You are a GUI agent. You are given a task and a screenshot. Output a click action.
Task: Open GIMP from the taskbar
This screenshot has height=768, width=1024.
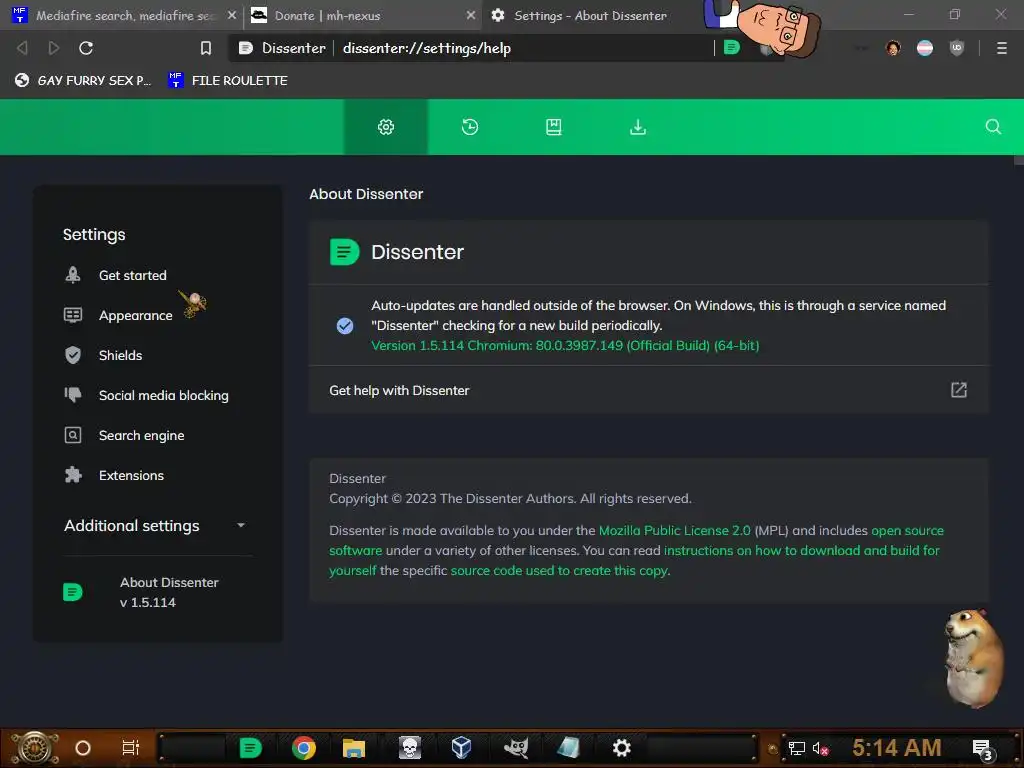516,748
